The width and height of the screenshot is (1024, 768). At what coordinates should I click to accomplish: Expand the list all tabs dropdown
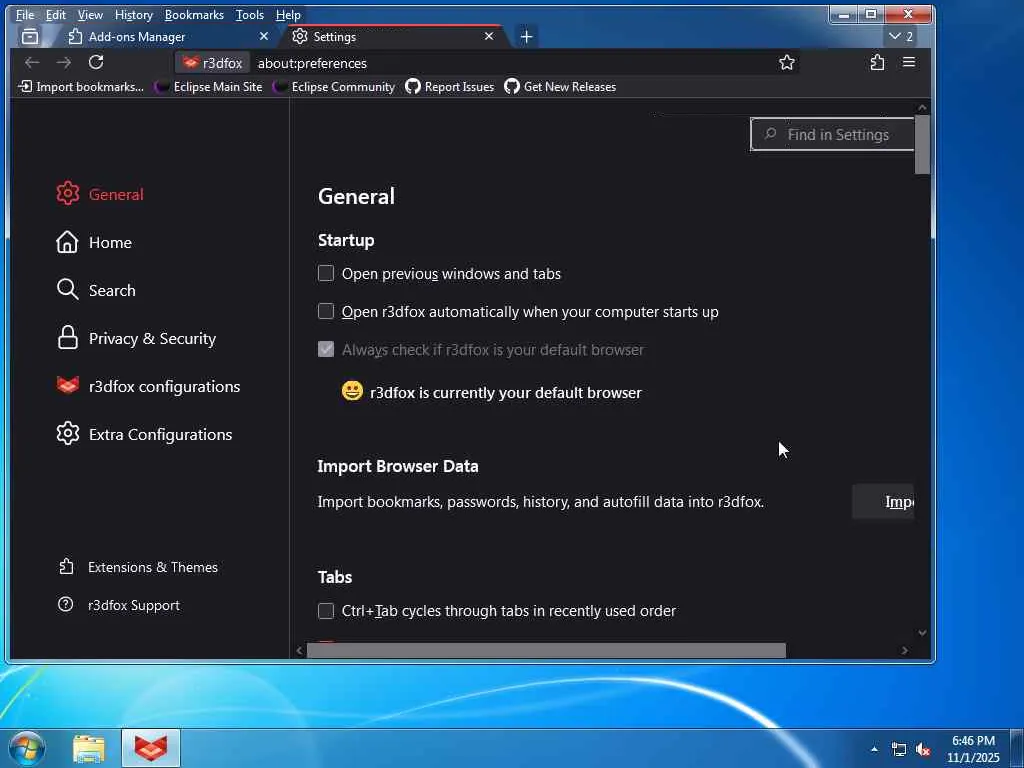901,37
